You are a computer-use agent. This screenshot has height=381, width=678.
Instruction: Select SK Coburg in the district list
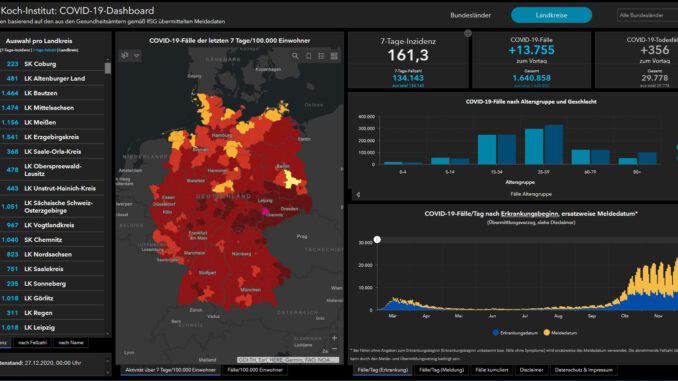tap(52, 64)
